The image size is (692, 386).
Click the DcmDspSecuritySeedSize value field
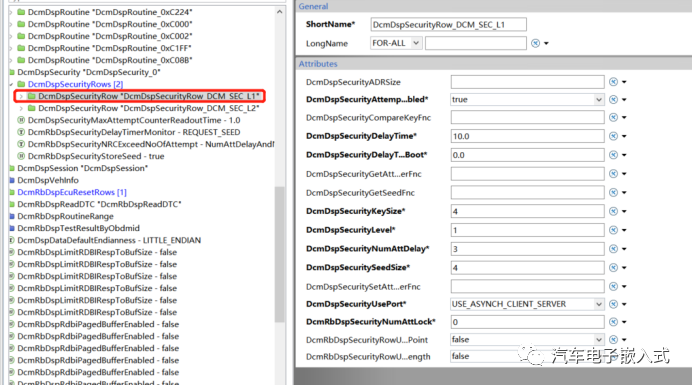pyautogui.click(x=527, y=267)
